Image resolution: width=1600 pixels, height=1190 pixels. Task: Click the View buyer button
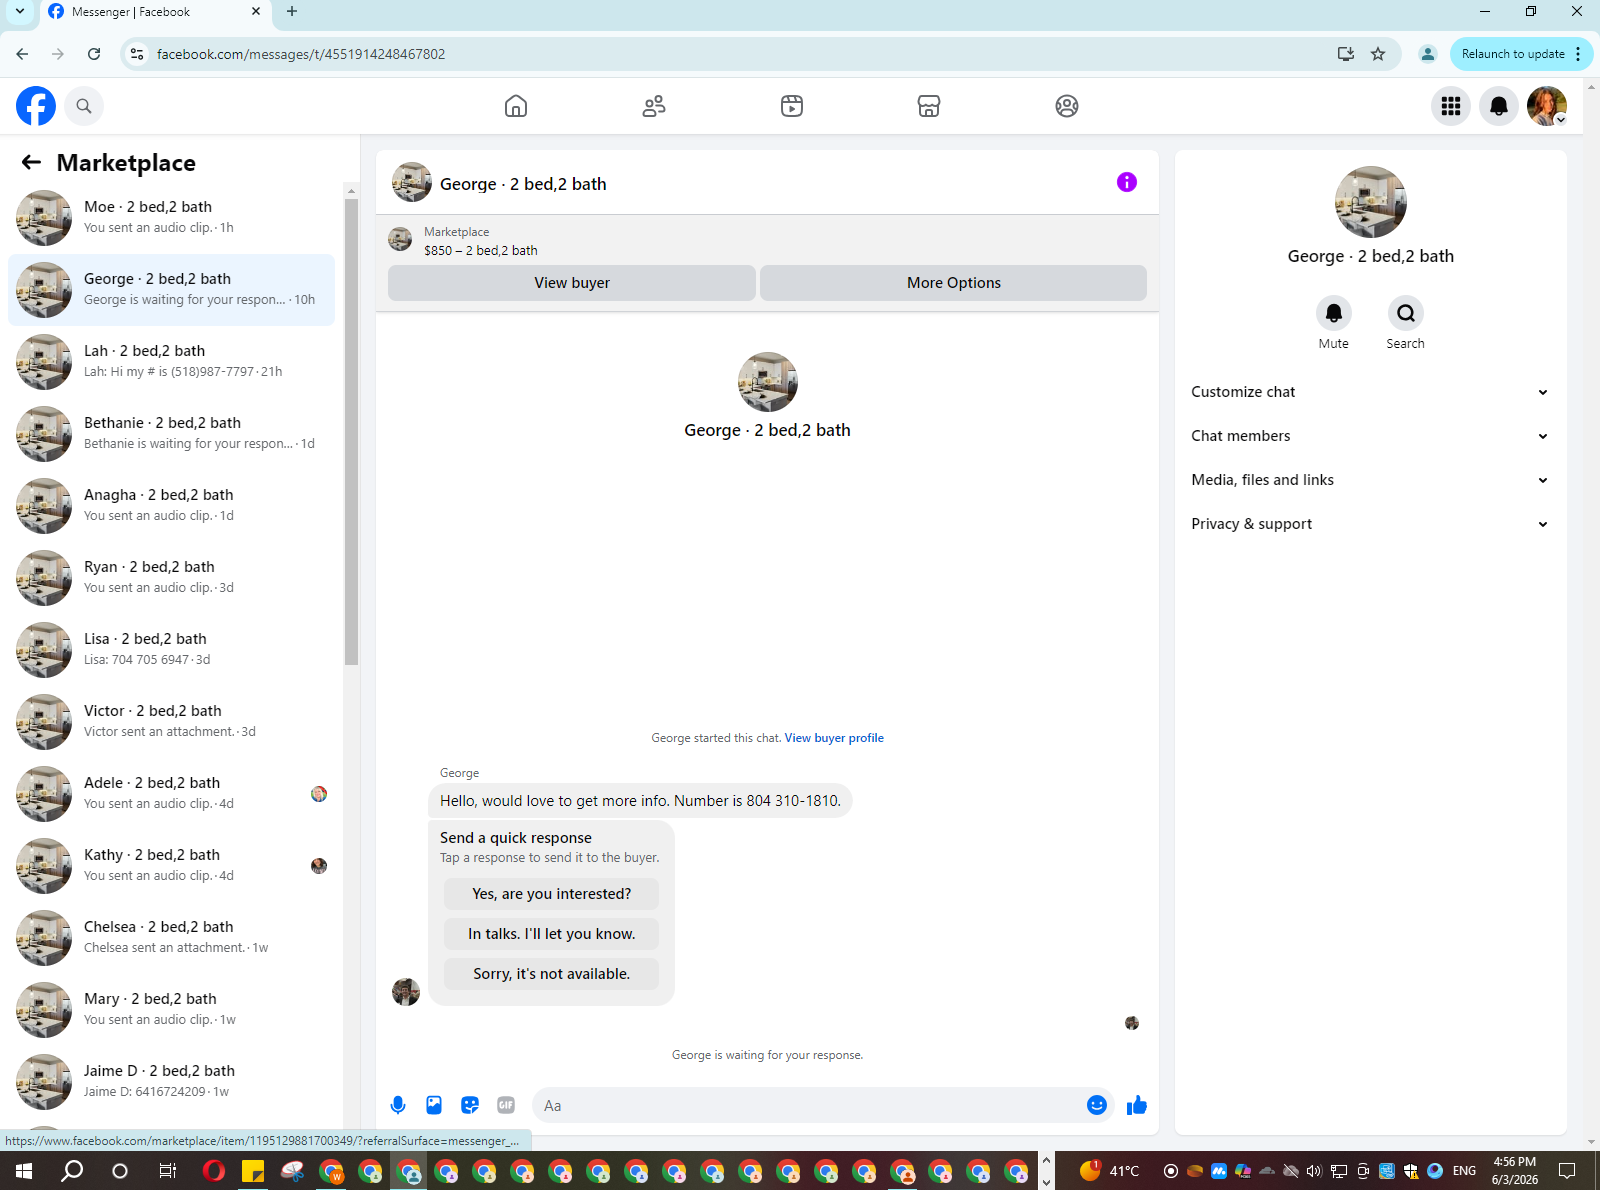[572, 283]
